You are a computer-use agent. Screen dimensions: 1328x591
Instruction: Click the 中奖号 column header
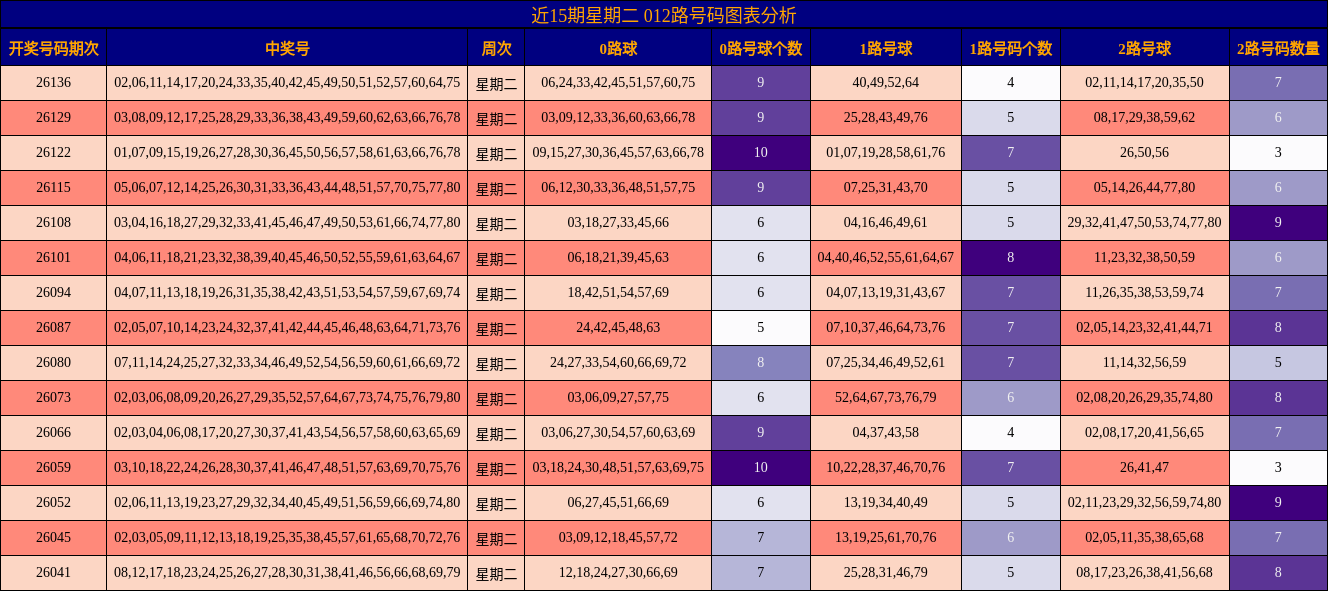coord(287,48)
